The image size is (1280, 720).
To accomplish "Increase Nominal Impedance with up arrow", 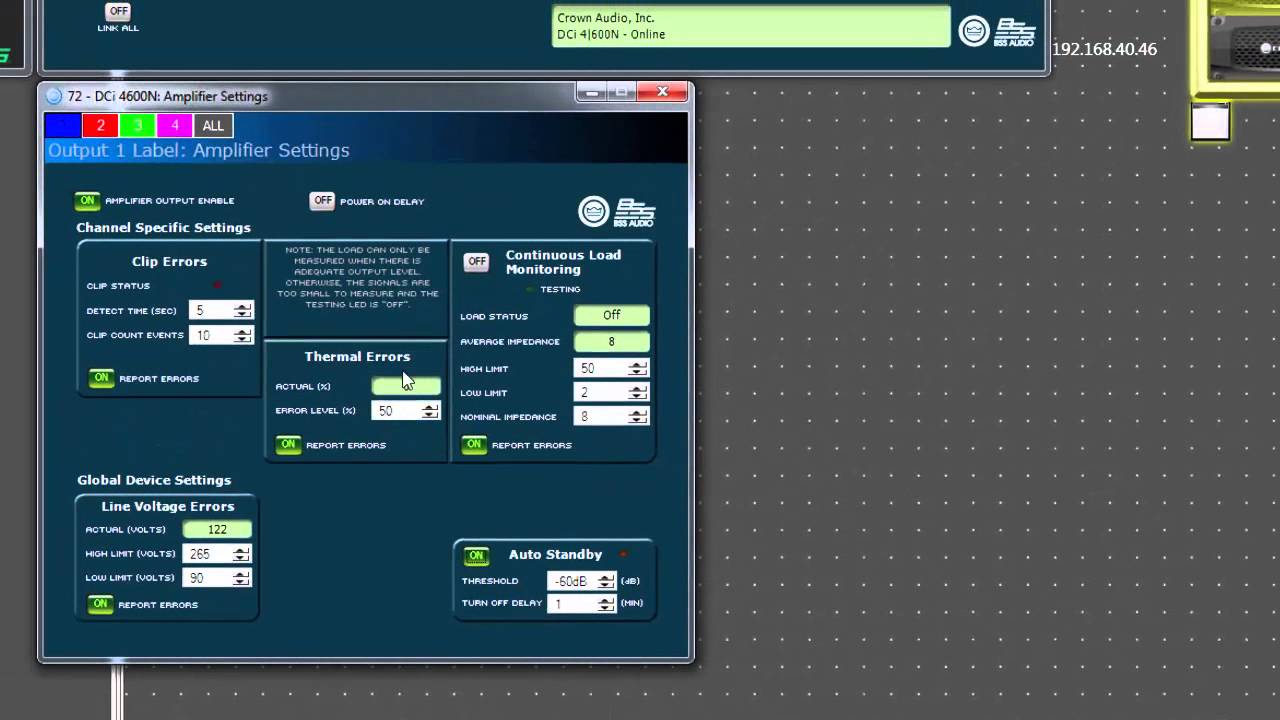I will pyautogui.click(x=638, y=413).
